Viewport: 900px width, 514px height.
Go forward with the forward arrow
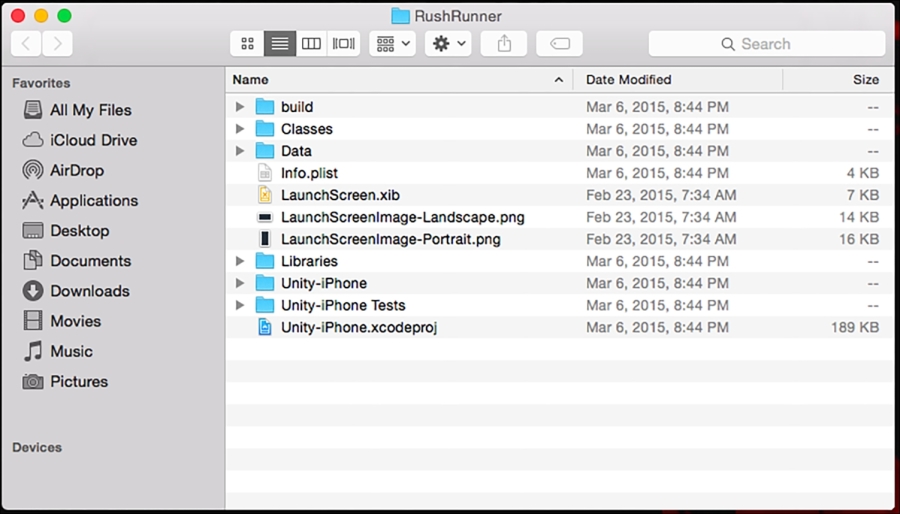pos(57,44)
